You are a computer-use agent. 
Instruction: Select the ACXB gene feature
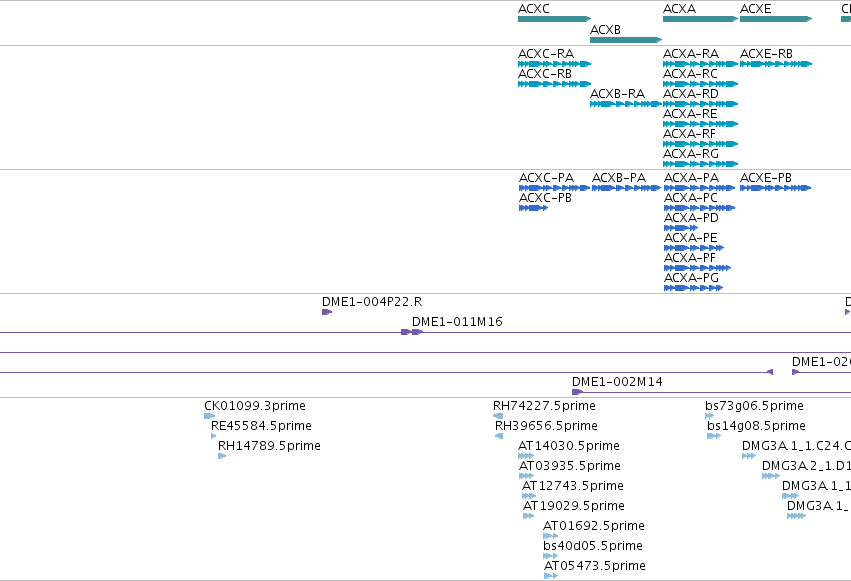point(626,40)
